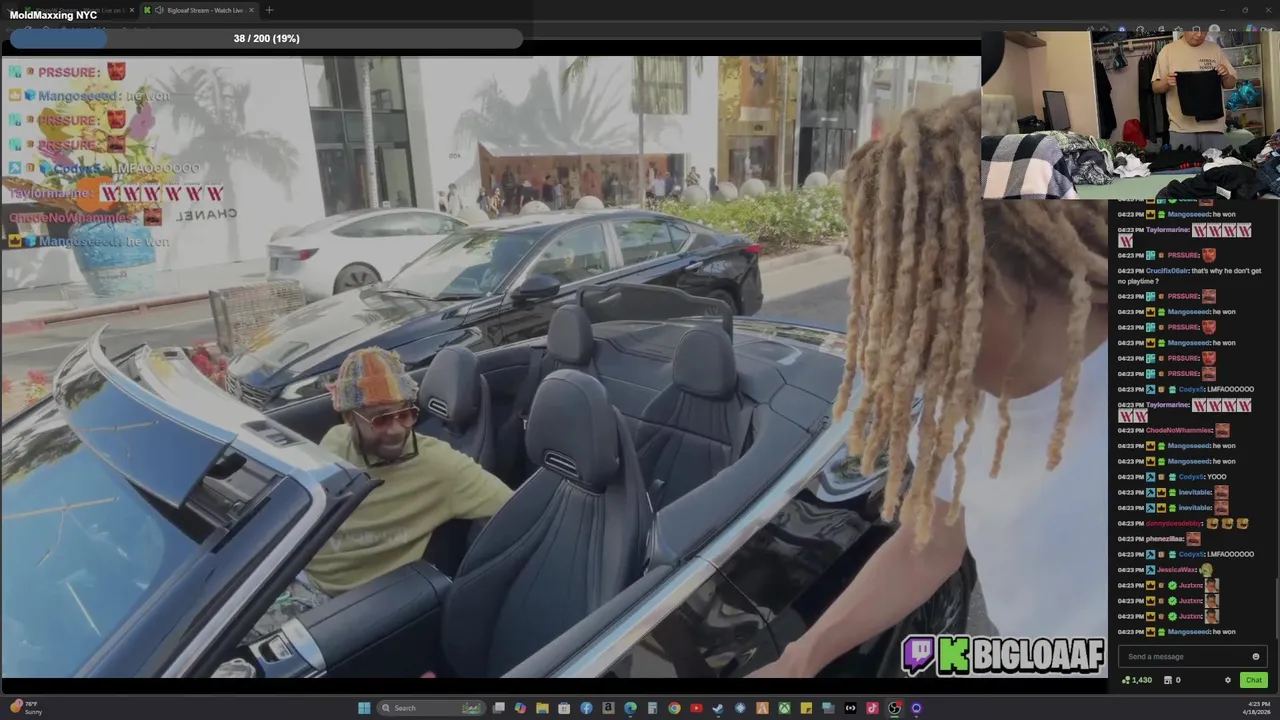Open YouTube from the taskbar
The width and height of the screenshot is (1280, 720).
pyautogui.click(x=696, y=708)
